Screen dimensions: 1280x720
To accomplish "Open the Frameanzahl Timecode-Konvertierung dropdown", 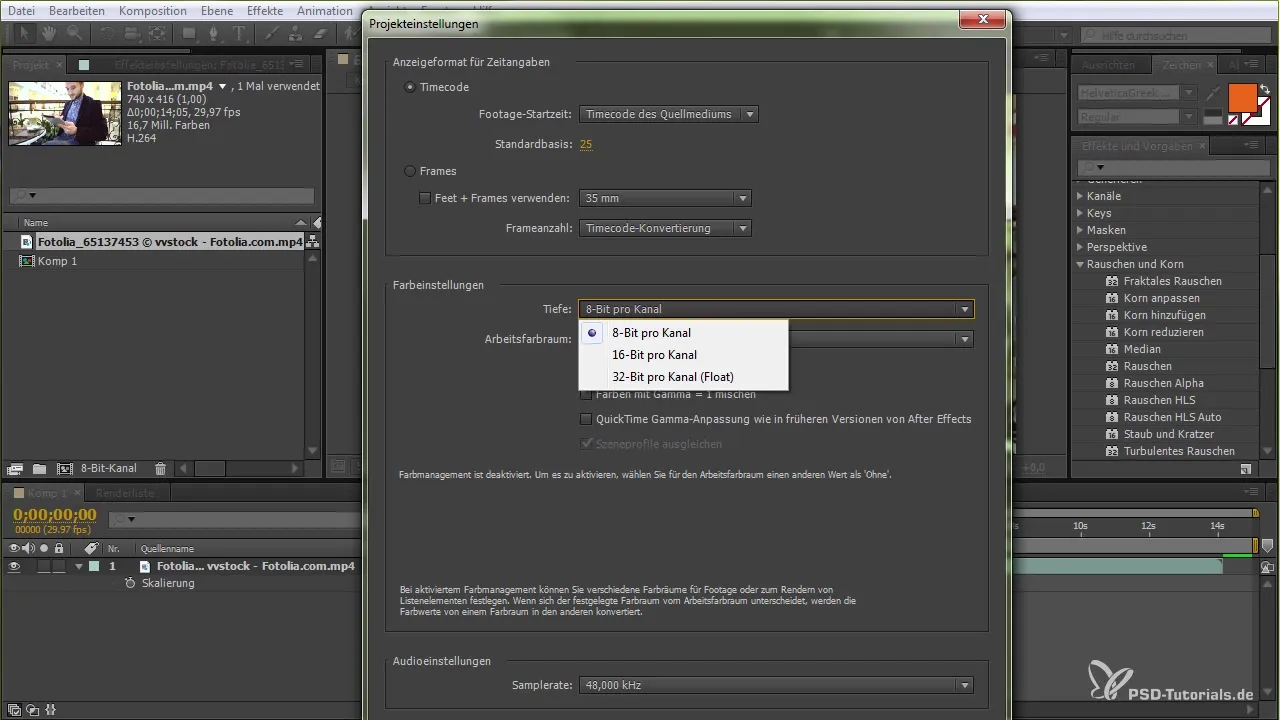I will (x=665, y=228).
